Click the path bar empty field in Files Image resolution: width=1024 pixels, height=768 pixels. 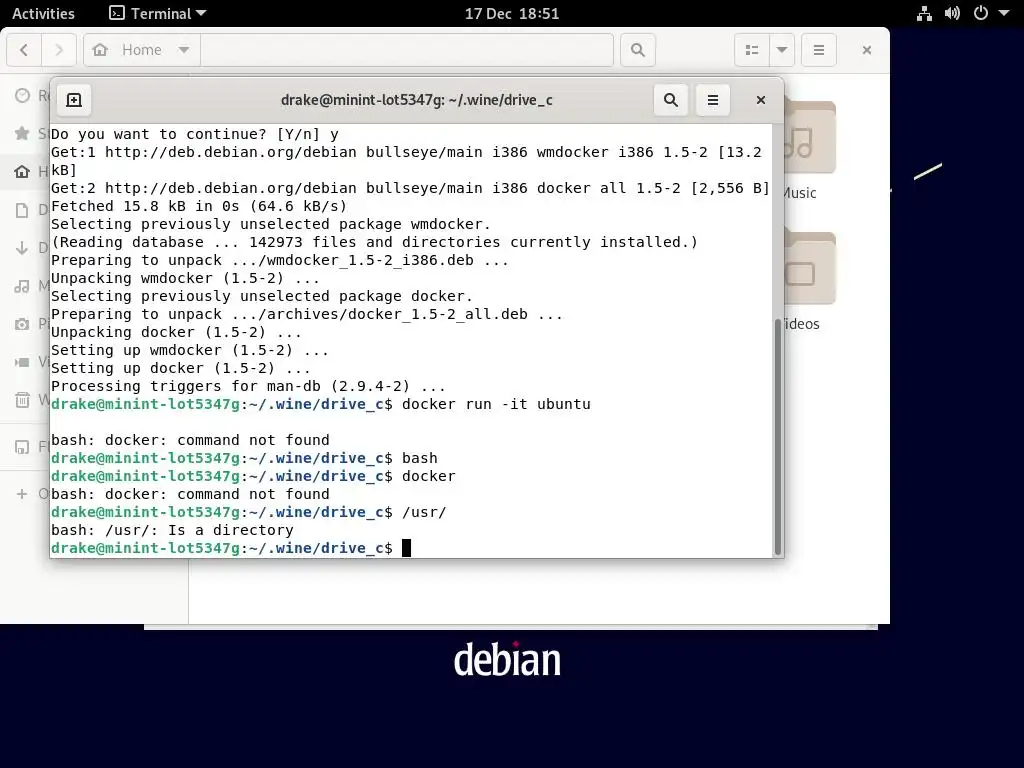coord(407,50)
